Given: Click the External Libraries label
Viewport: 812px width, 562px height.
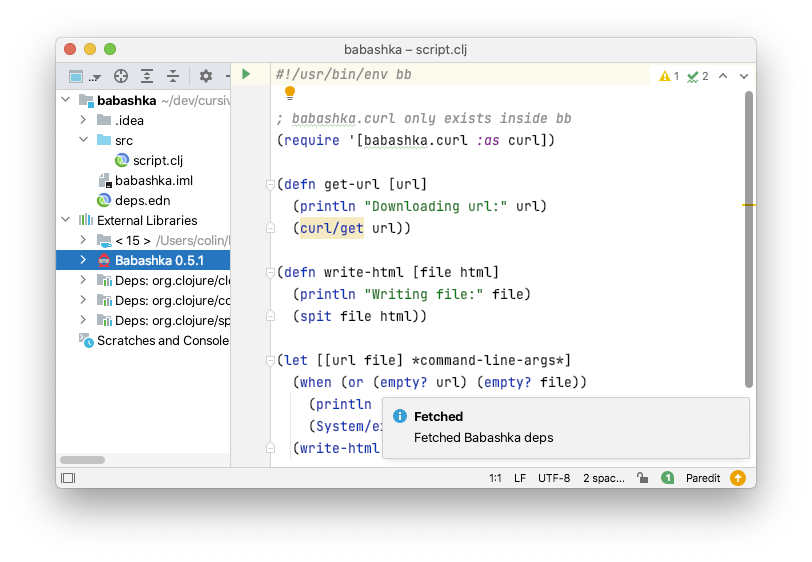Looking at the screenshot, I should 147,221.
